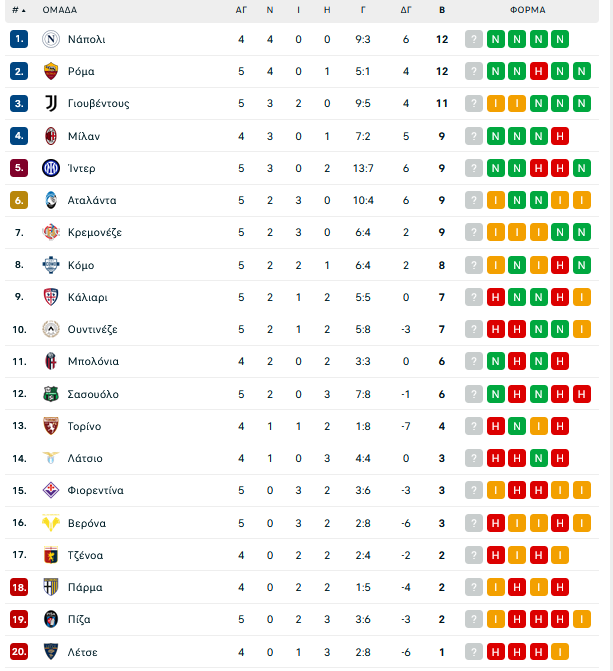Click the red rank 18 position badge

pos(19,587)
